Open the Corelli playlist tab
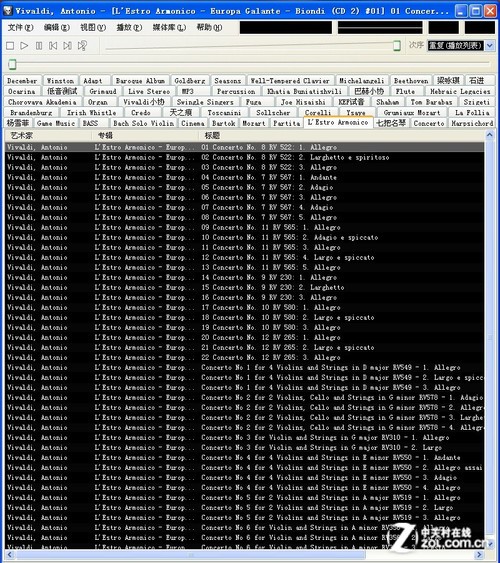 (x=318, y=113)
